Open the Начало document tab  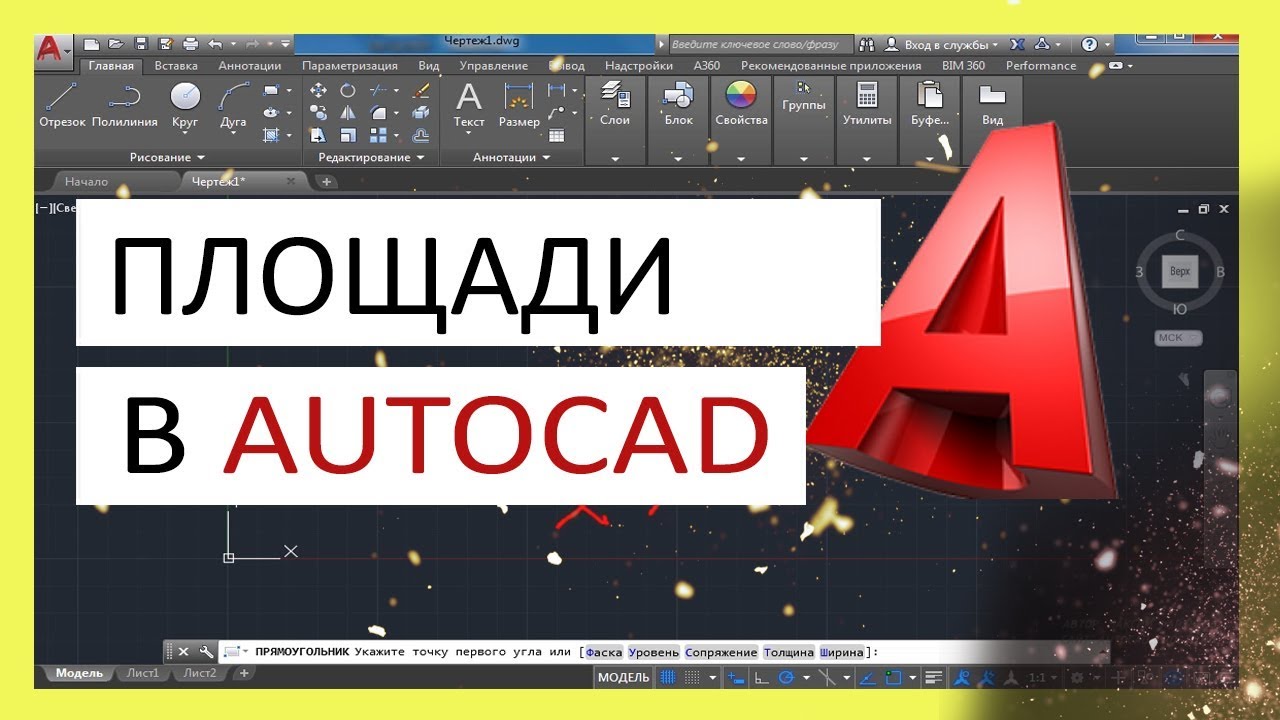[x=86, y=182]
